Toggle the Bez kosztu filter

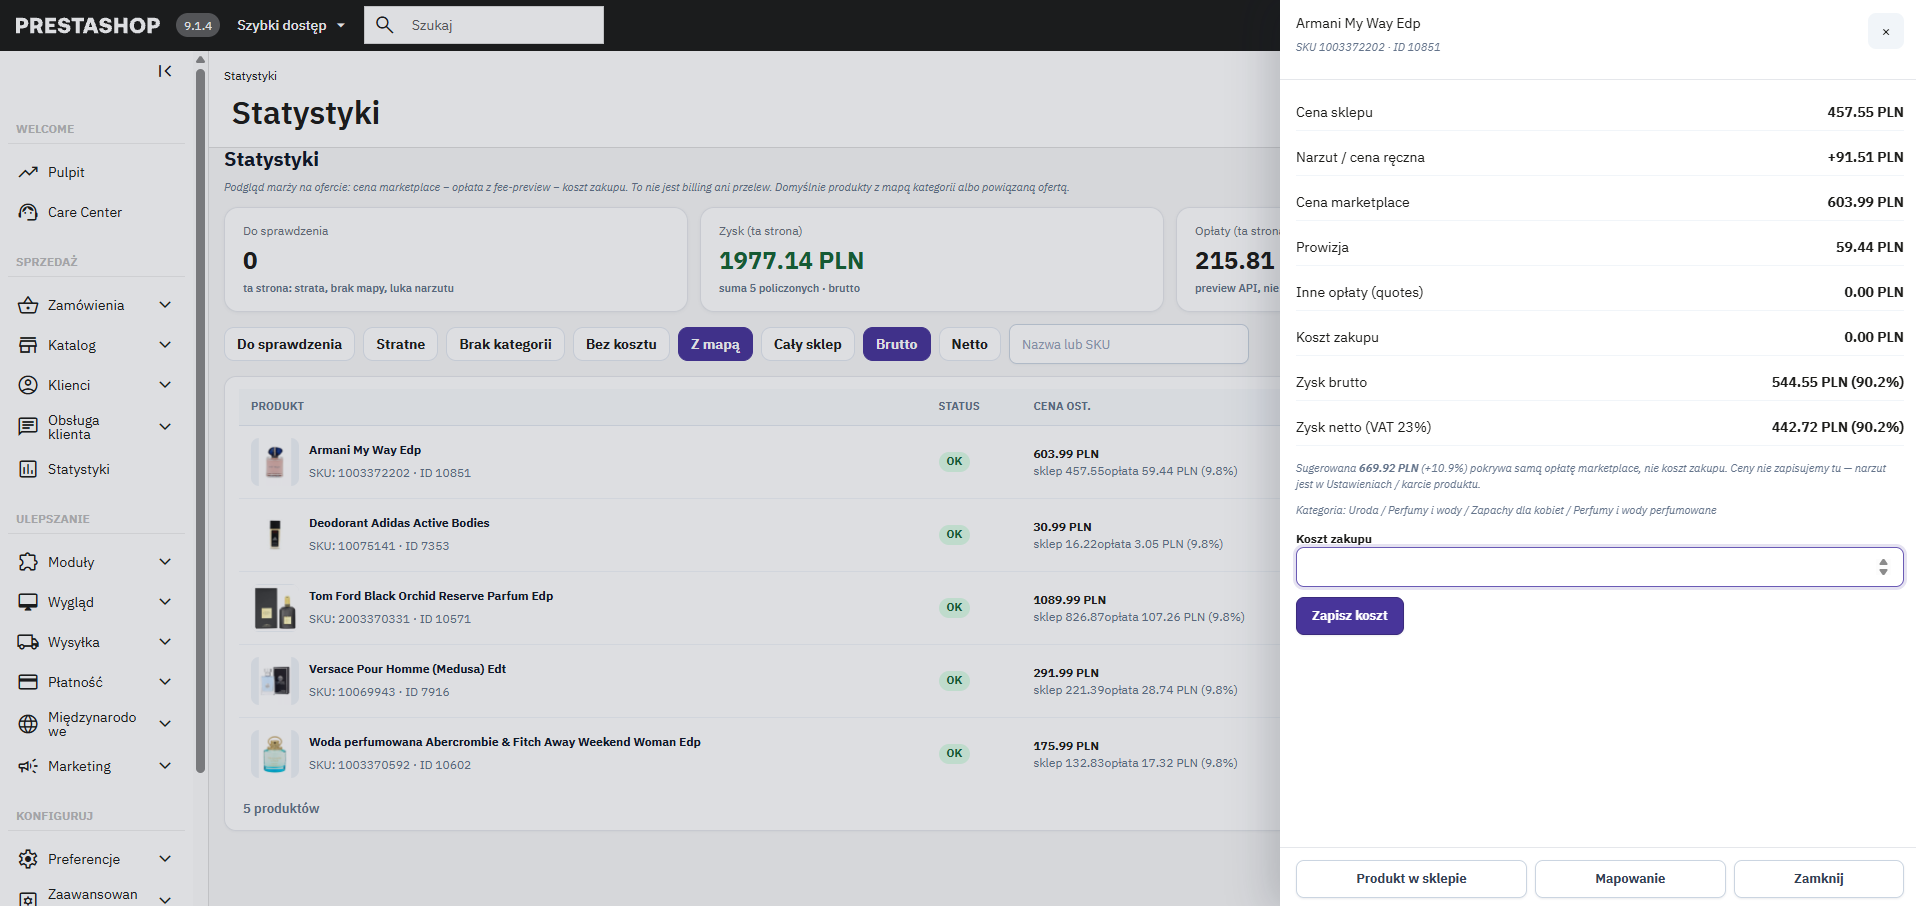click(621, 344)
